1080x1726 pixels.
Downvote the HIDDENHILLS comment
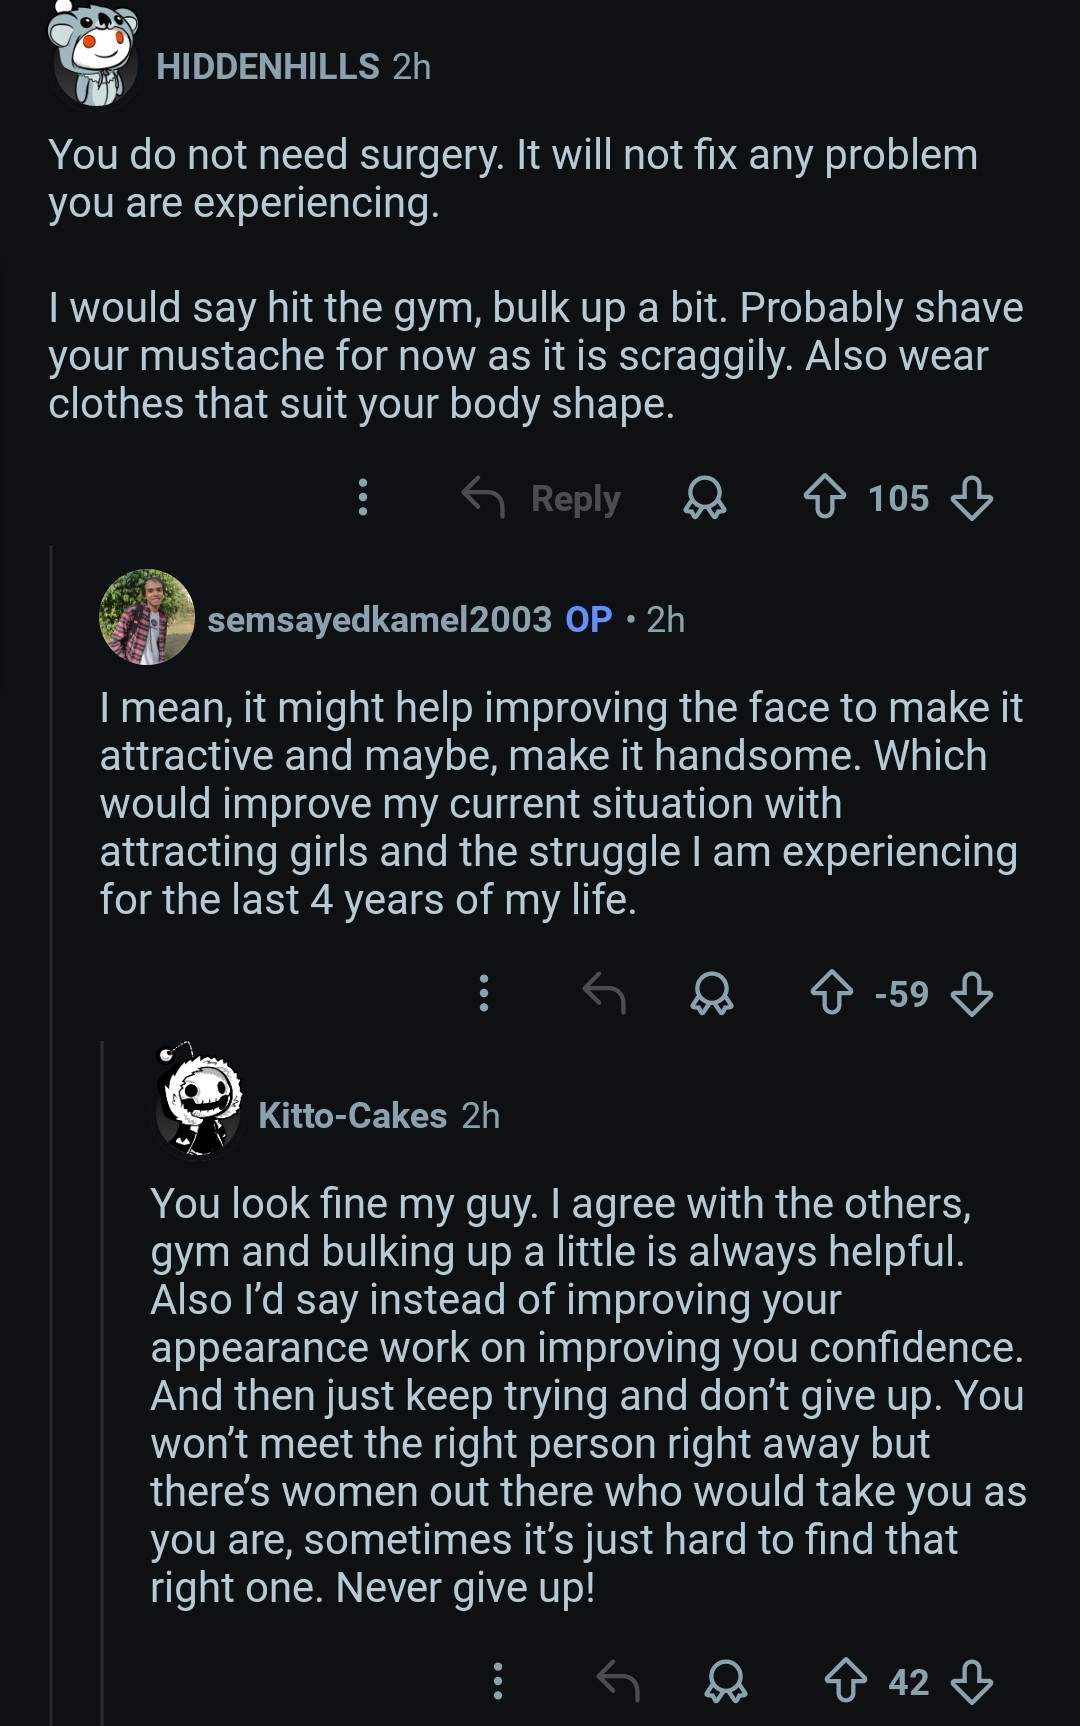pyautogui.click(x=971, y=497)
